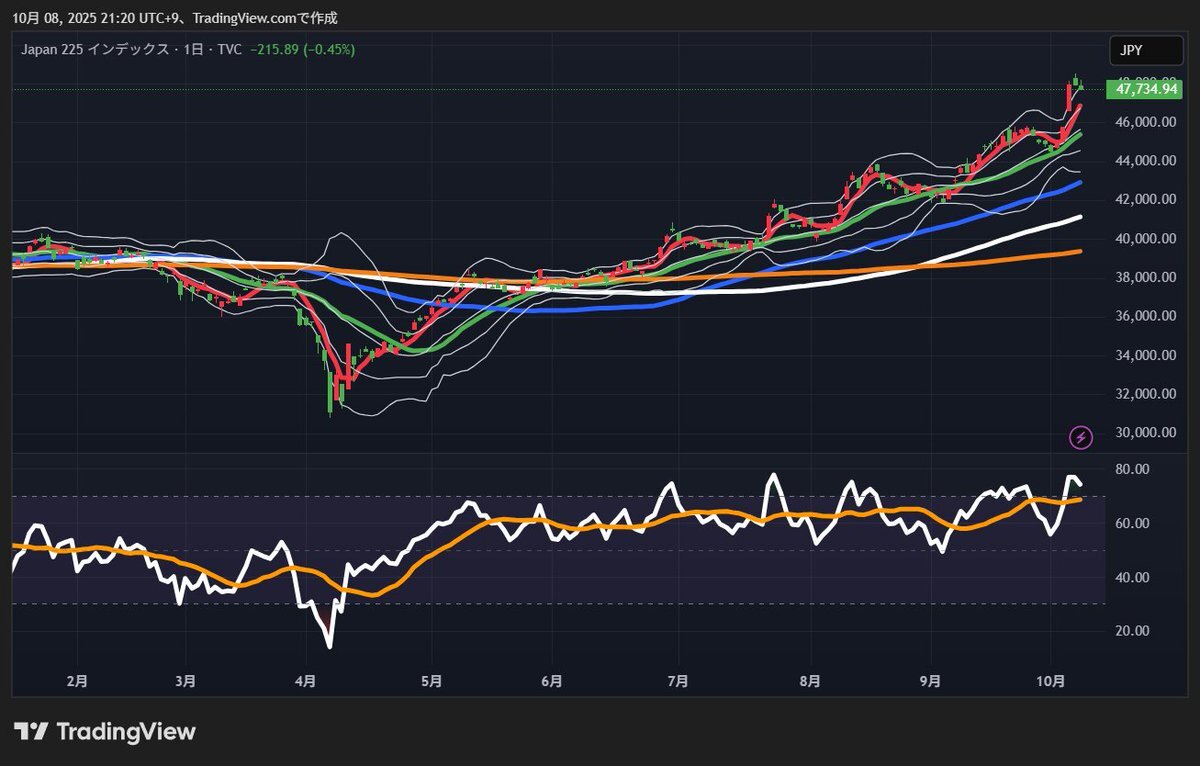Click the -215.89 (-0.45%) price change text

(x=302, y=49)
